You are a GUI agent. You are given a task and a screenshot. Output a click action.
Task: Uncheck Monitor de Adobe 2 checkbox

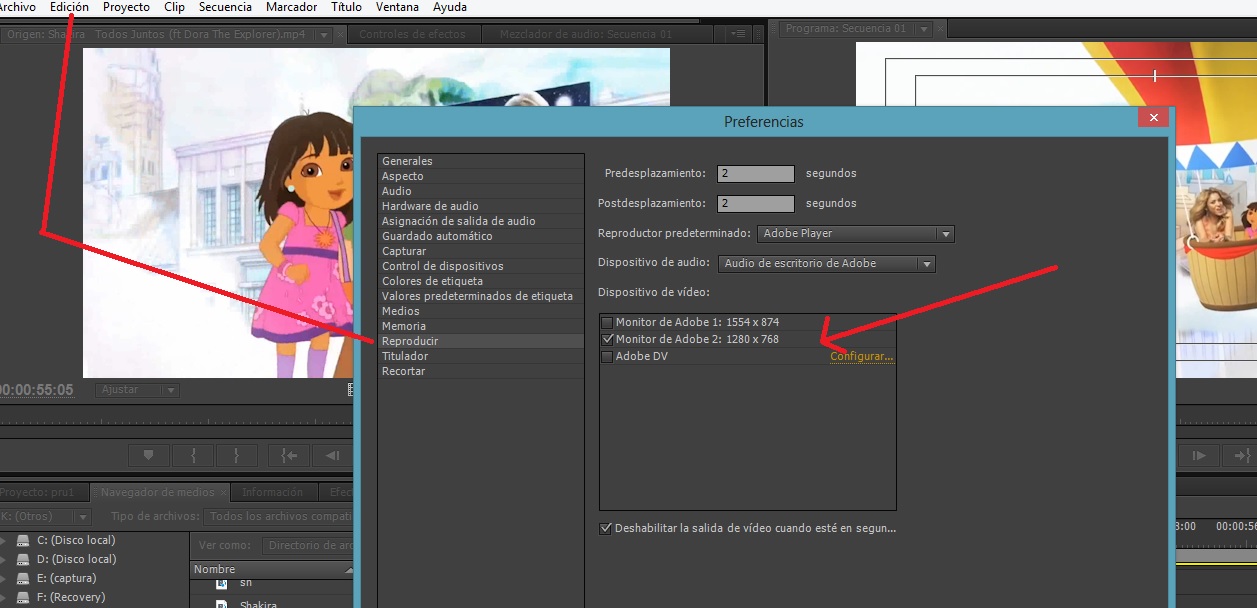point(606,339)
